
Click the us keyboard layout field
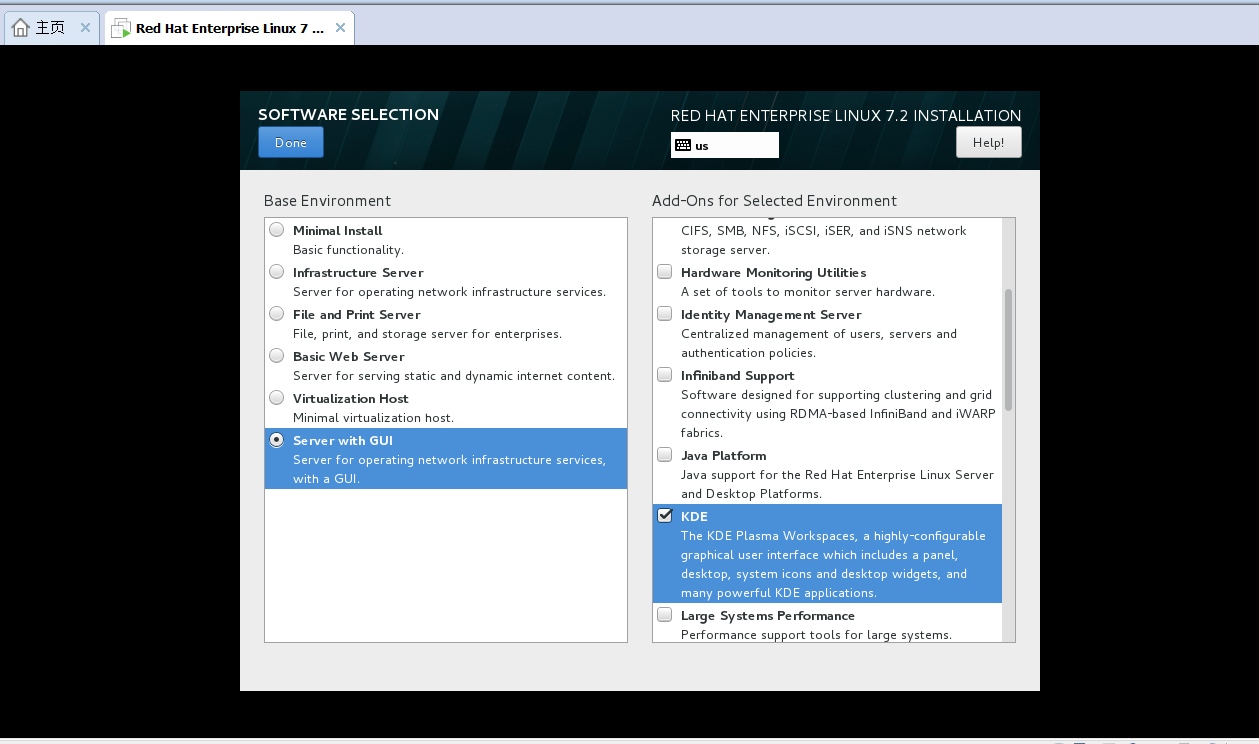pos(725,145)
